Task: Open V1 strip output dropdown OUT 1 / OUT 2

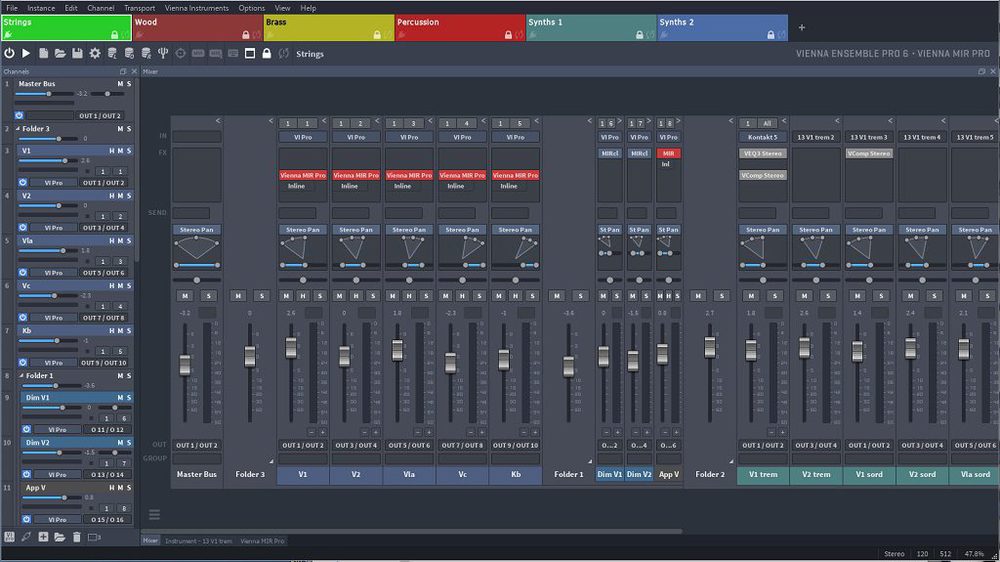Action: point(303,445)
